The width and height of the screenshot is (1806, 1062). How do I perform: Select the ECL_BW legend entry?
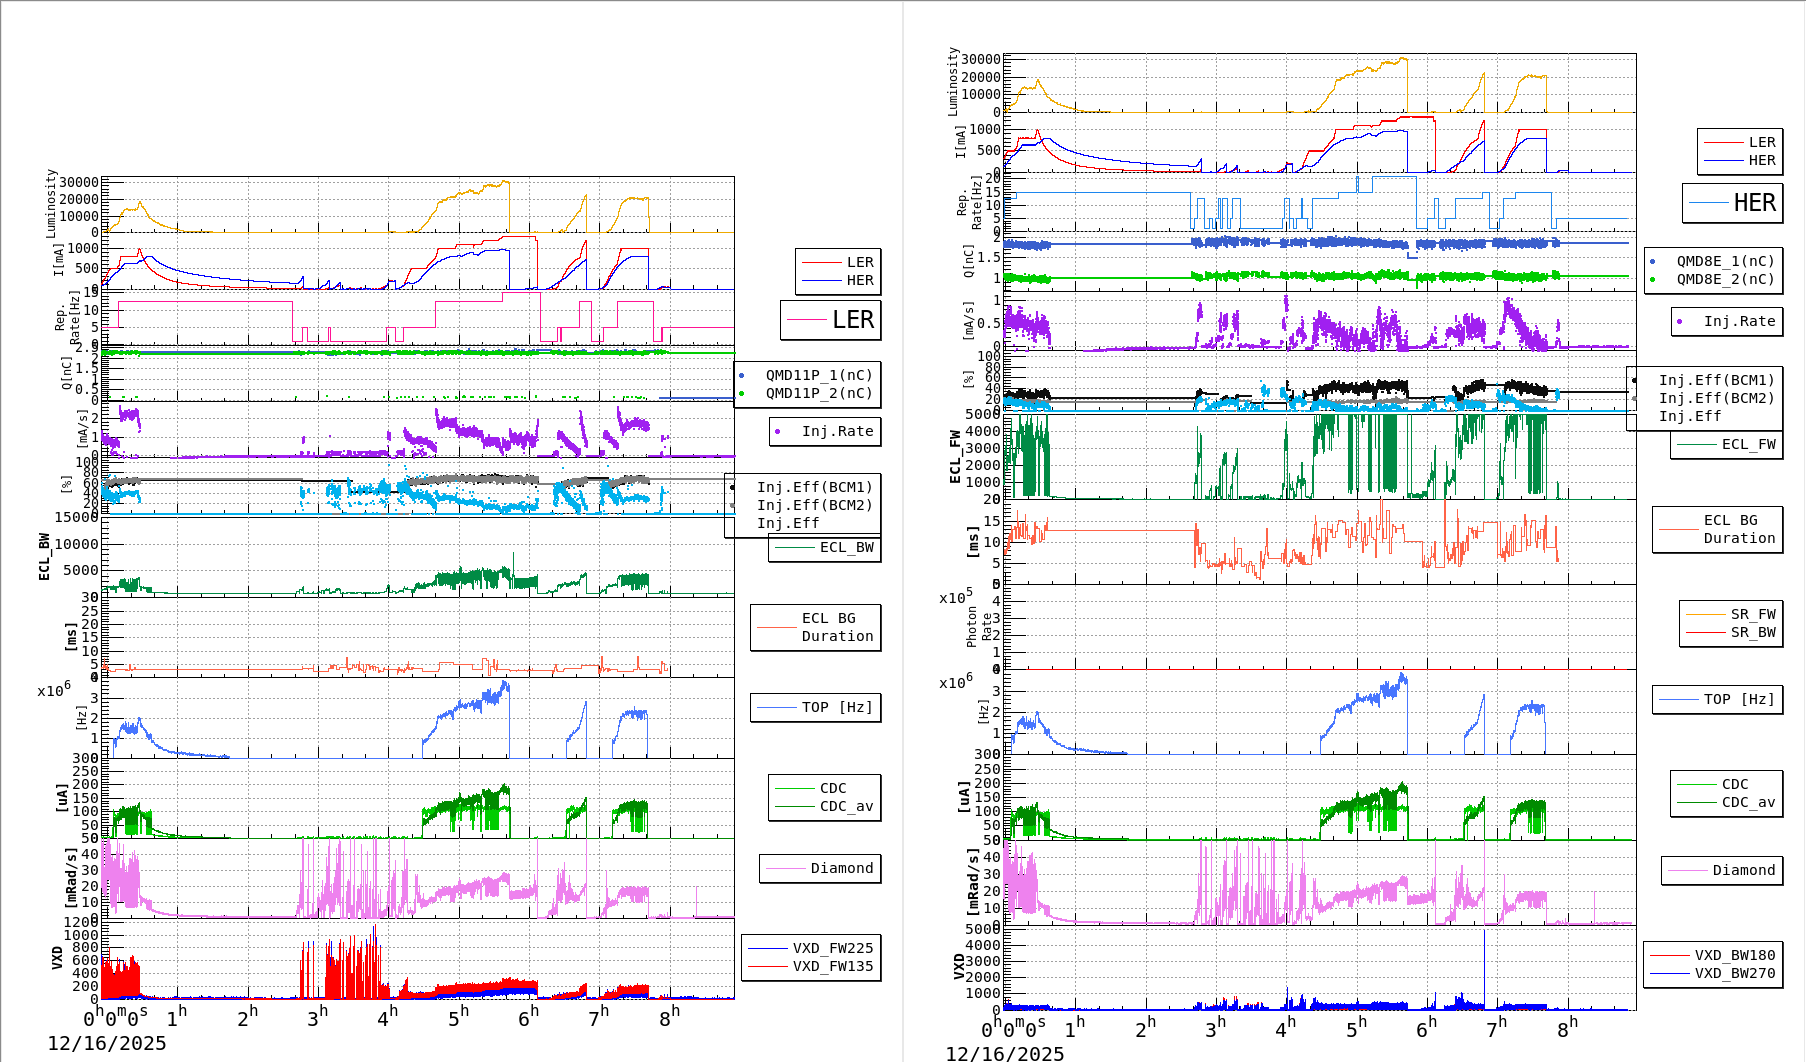(x=824, y=548)
